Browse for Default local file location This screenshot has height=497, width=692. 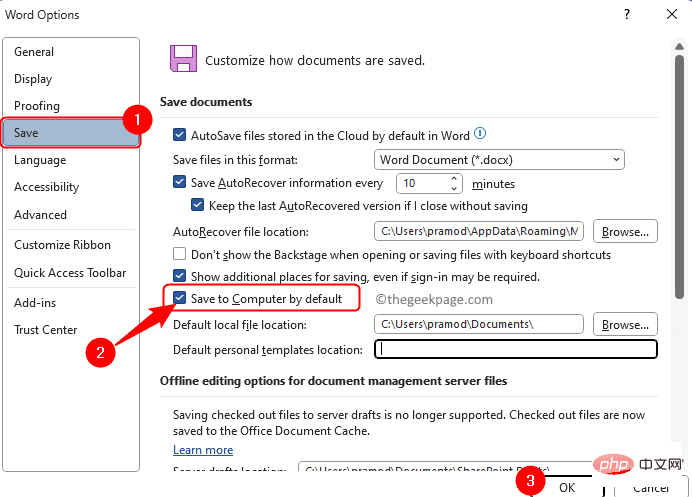(x=625, y=324)
